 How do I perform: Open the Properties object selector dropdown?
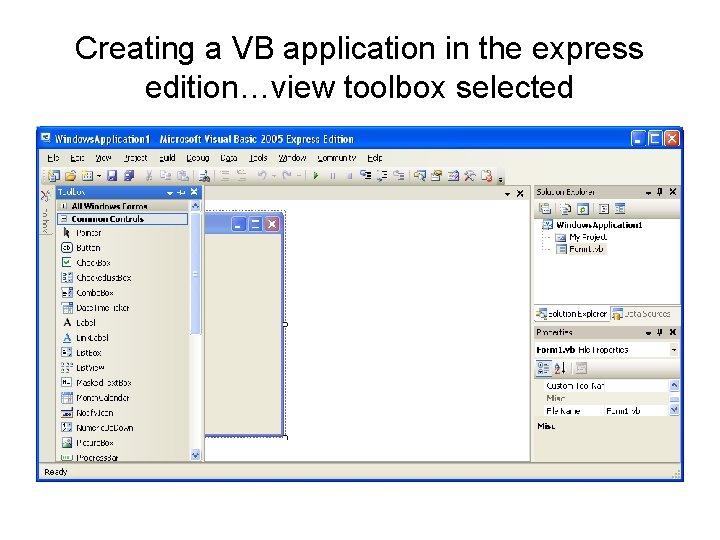674,350
